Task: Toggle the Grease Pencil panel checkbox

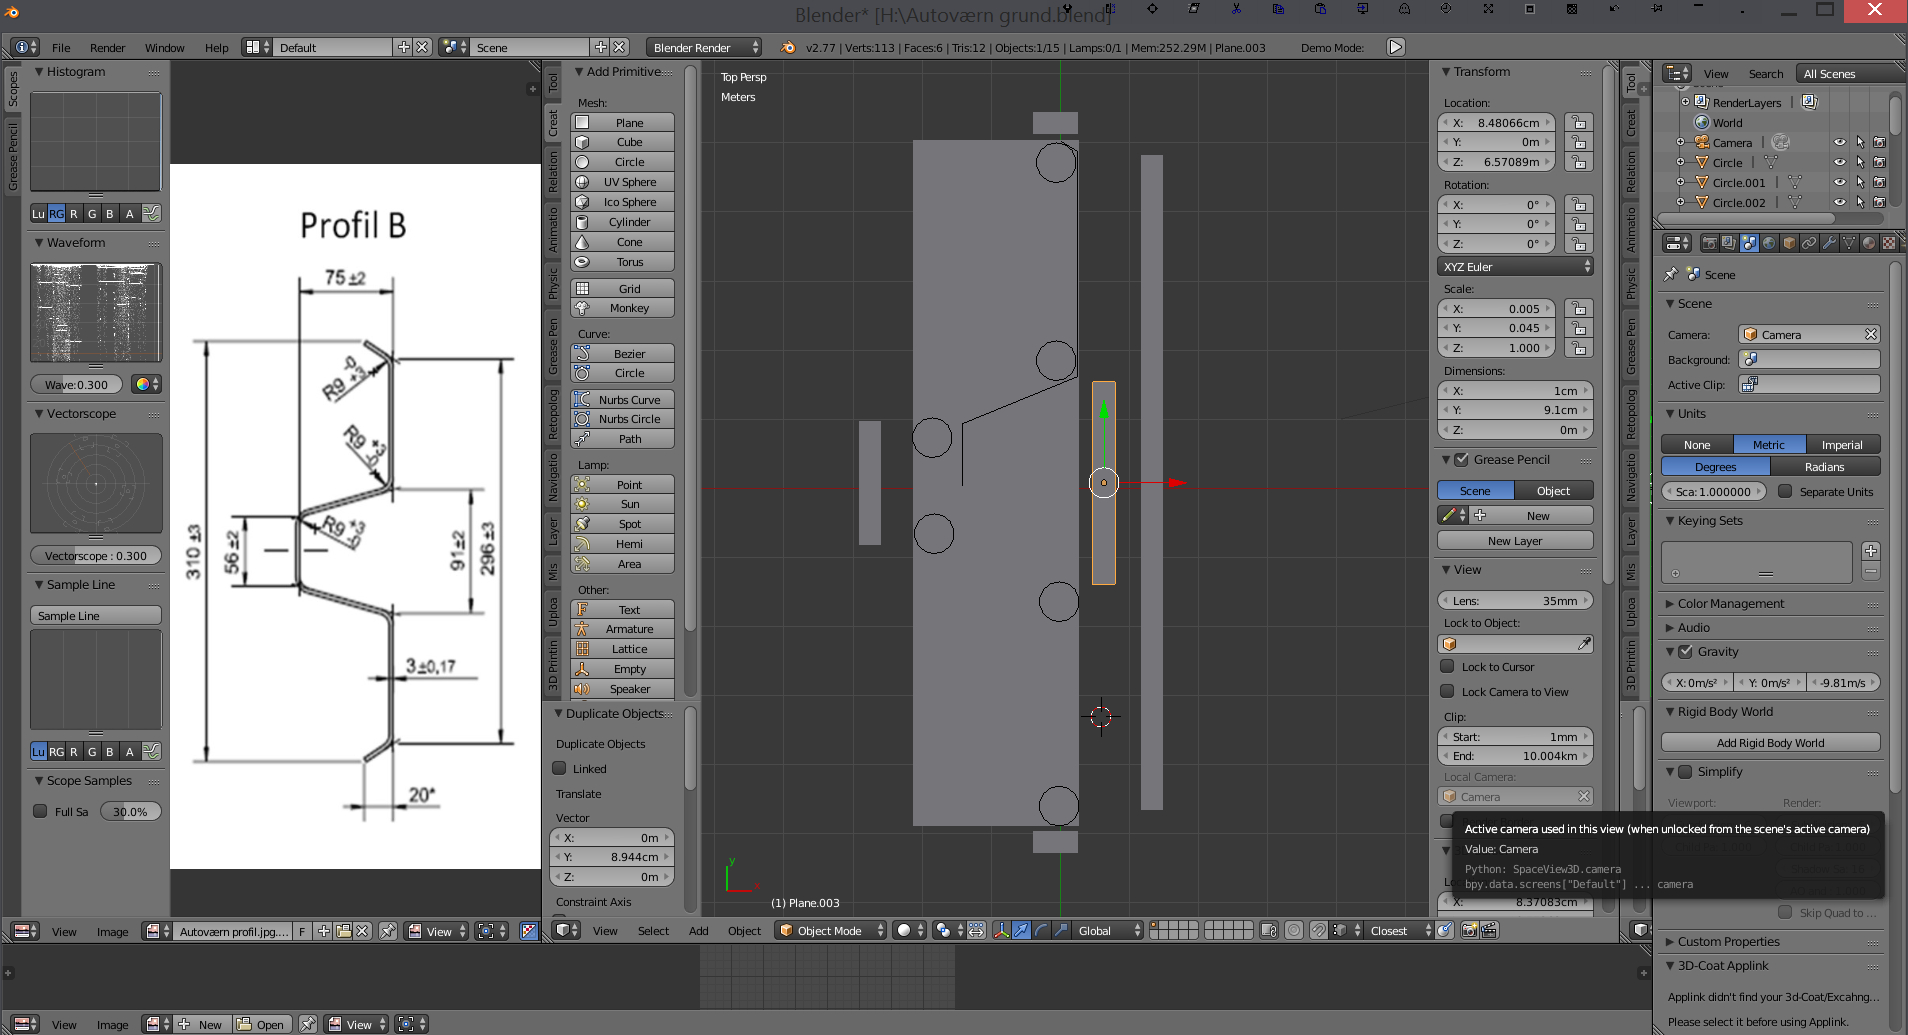Action: (1461, 459)
